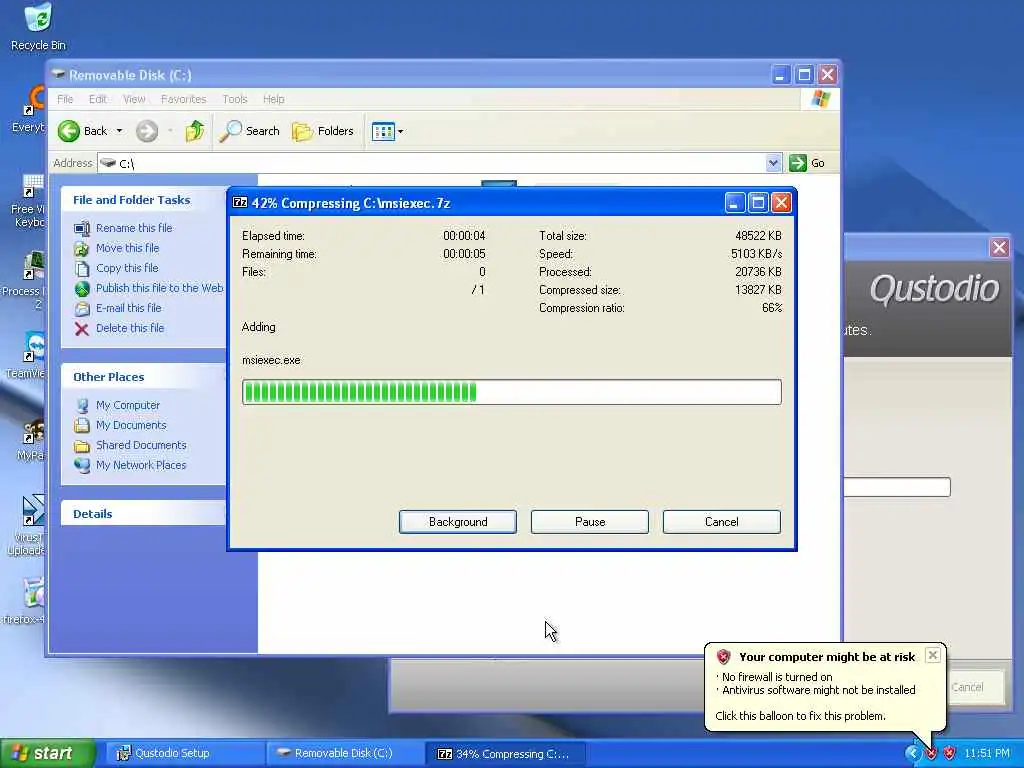1024x768 pixels.
Task: Click E-mail this file task
Action: tap(129, 308)
